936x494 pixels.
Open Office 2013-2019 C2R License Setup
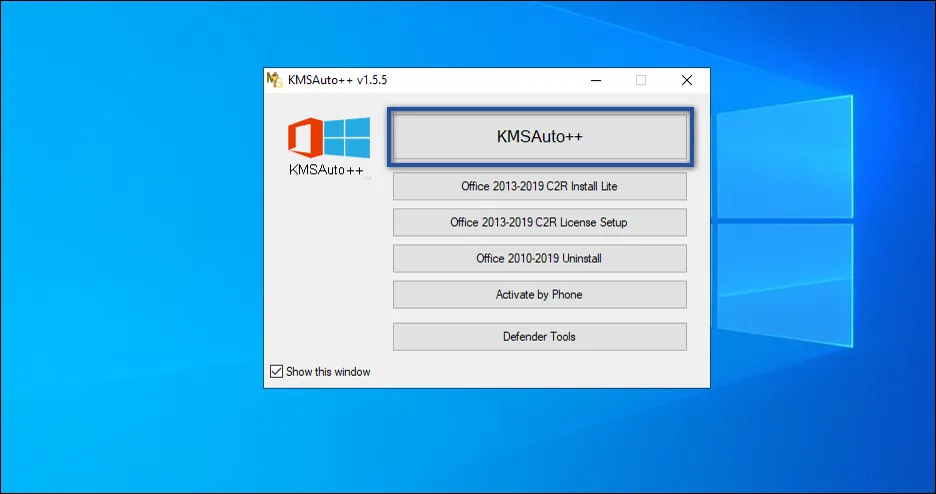click(x=539, y=222)
